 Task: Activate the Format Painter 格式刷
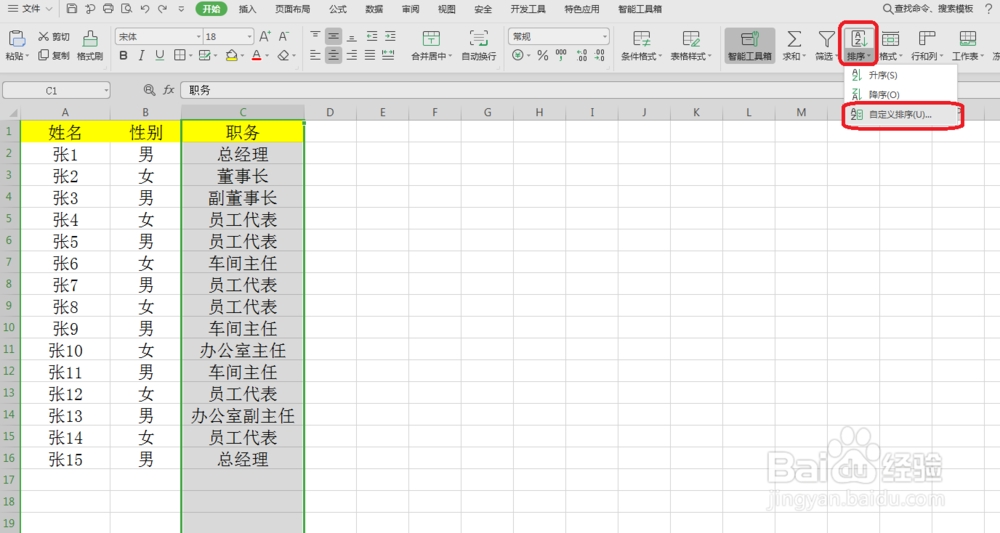point(90,46)
